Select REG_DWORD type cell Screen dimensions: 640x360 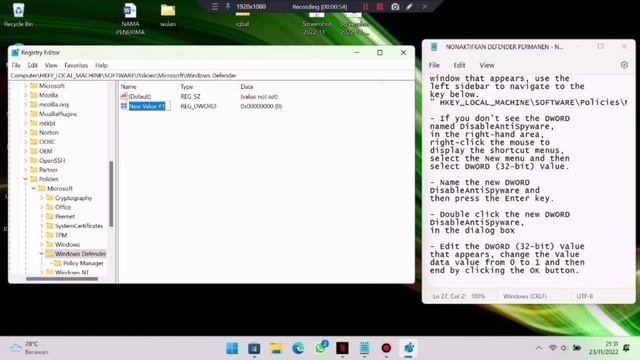click(198, 106)
